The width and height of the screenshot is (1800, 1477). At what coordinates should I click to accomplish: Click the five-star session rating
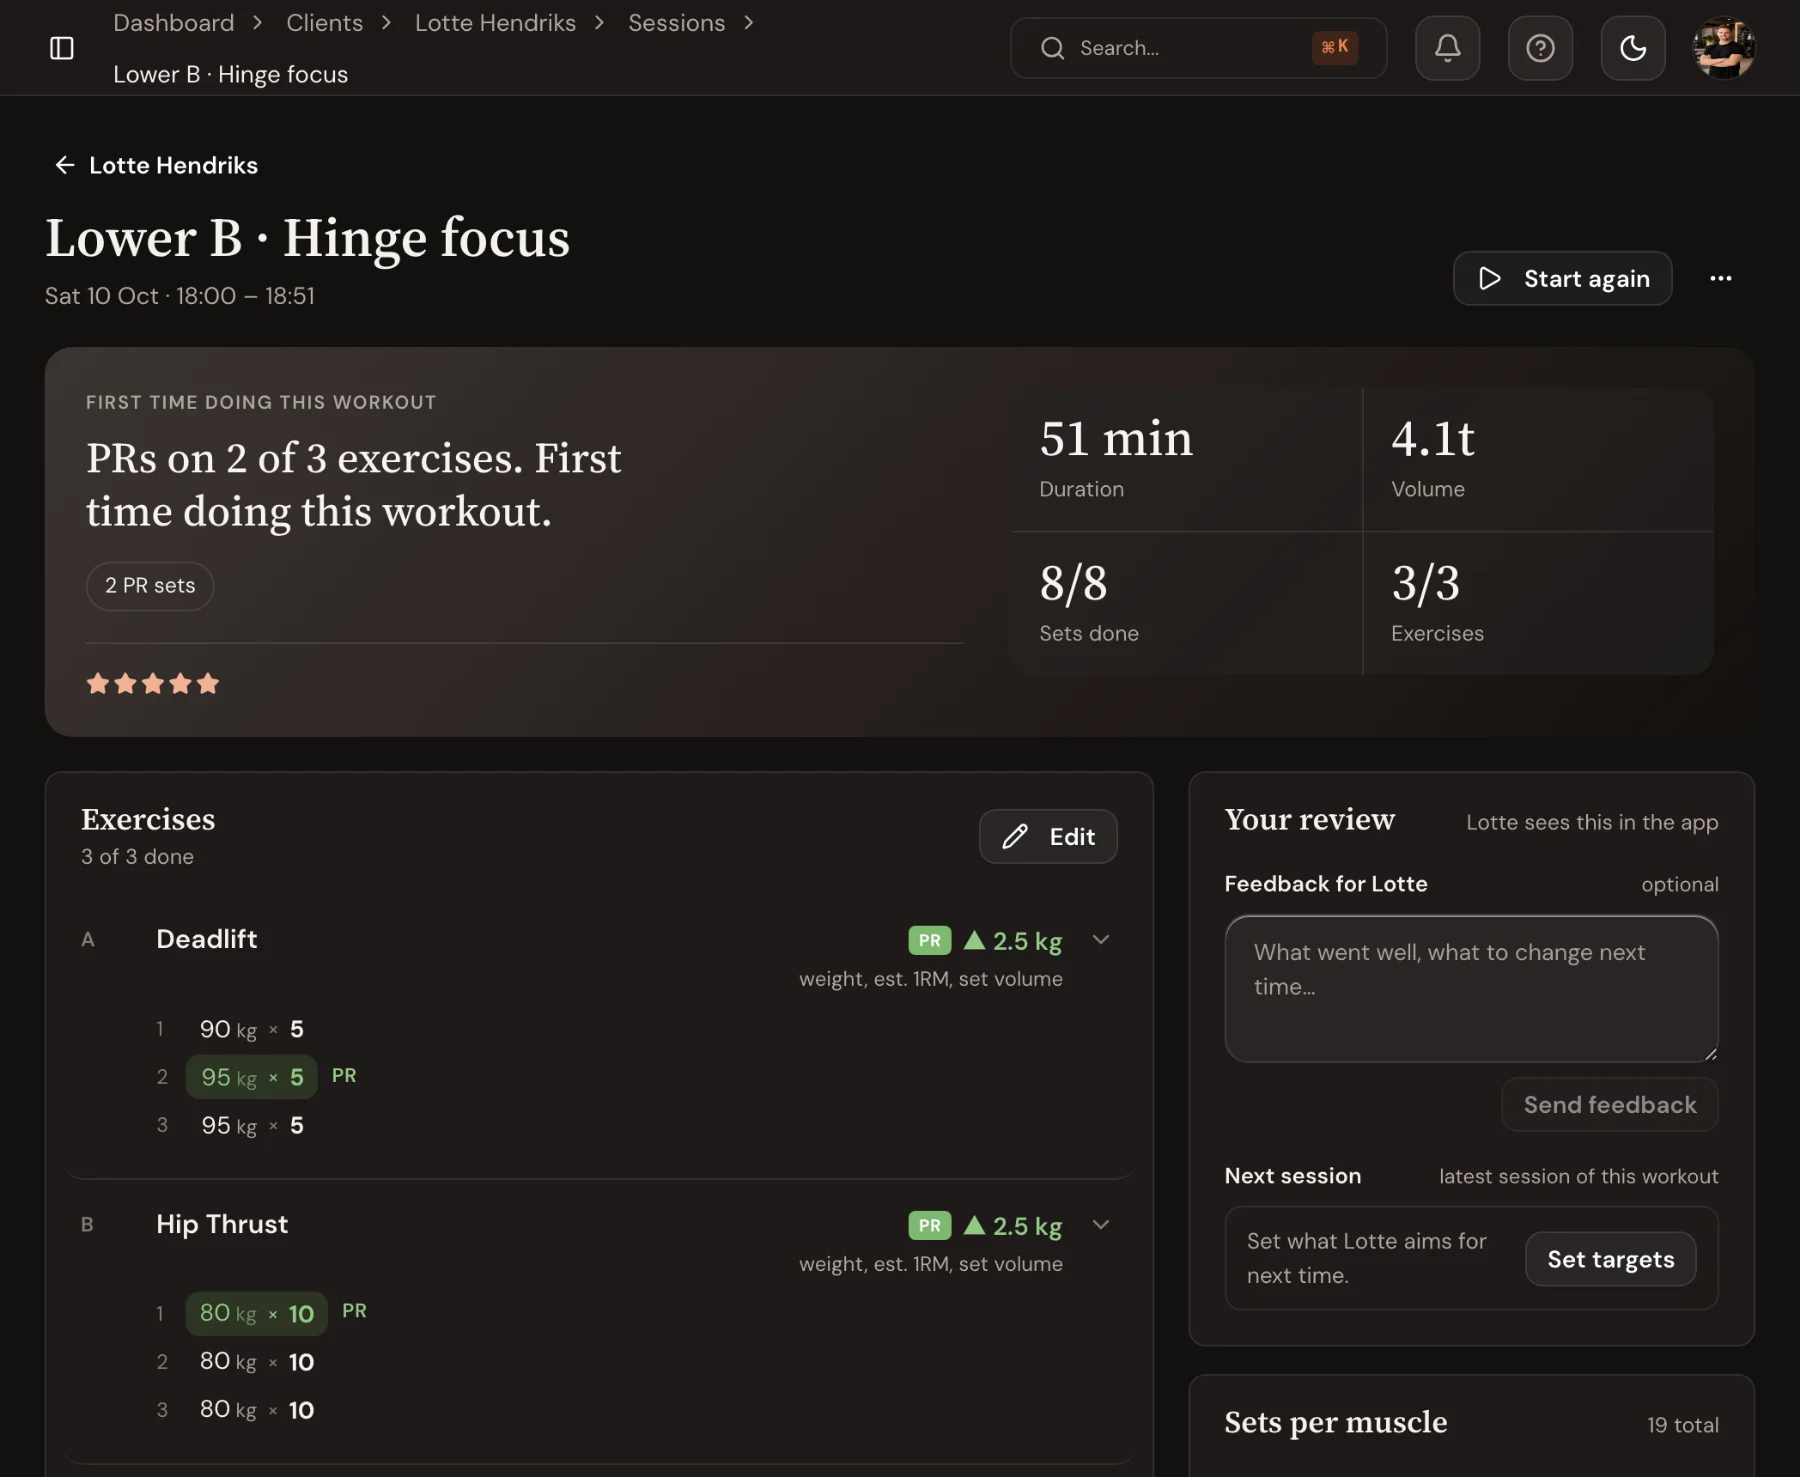tap(152, 684)
